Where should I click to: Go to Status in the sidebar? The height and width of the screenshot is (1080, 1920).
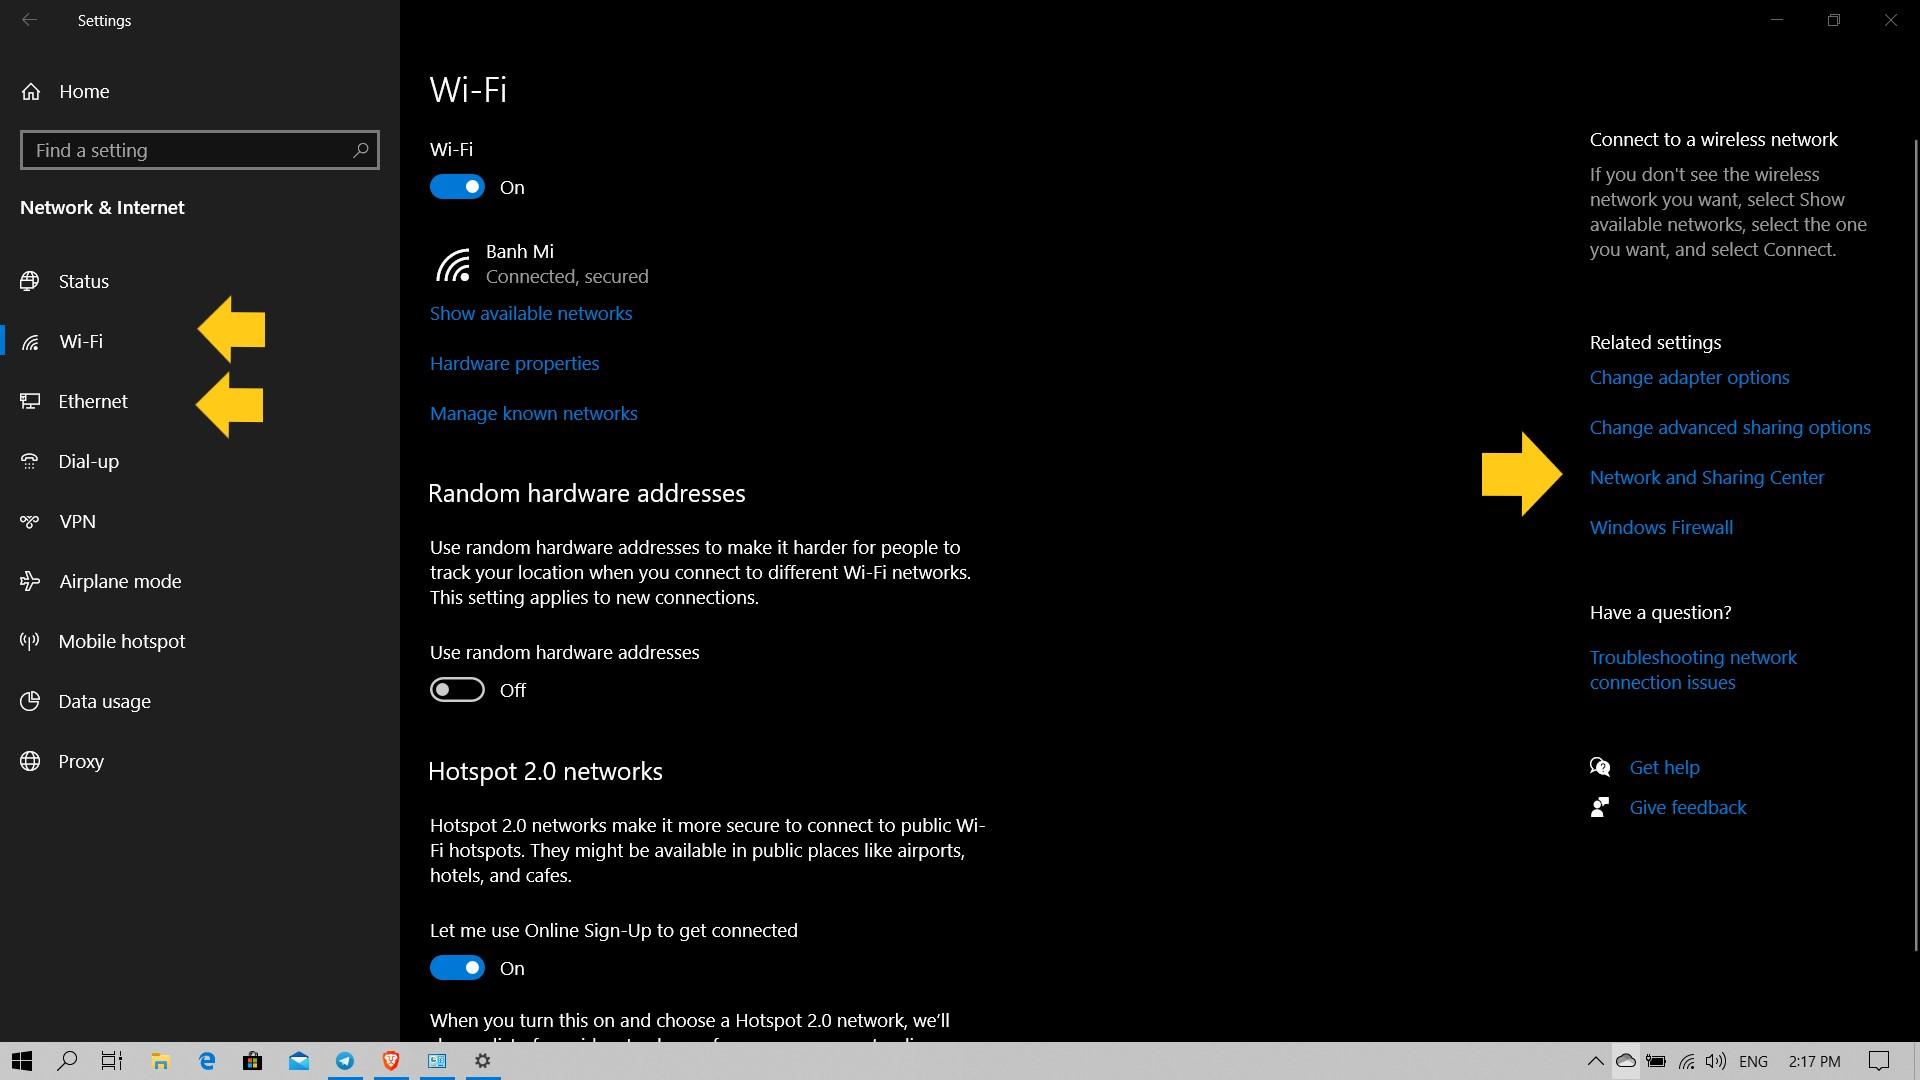tap(83, 281)
